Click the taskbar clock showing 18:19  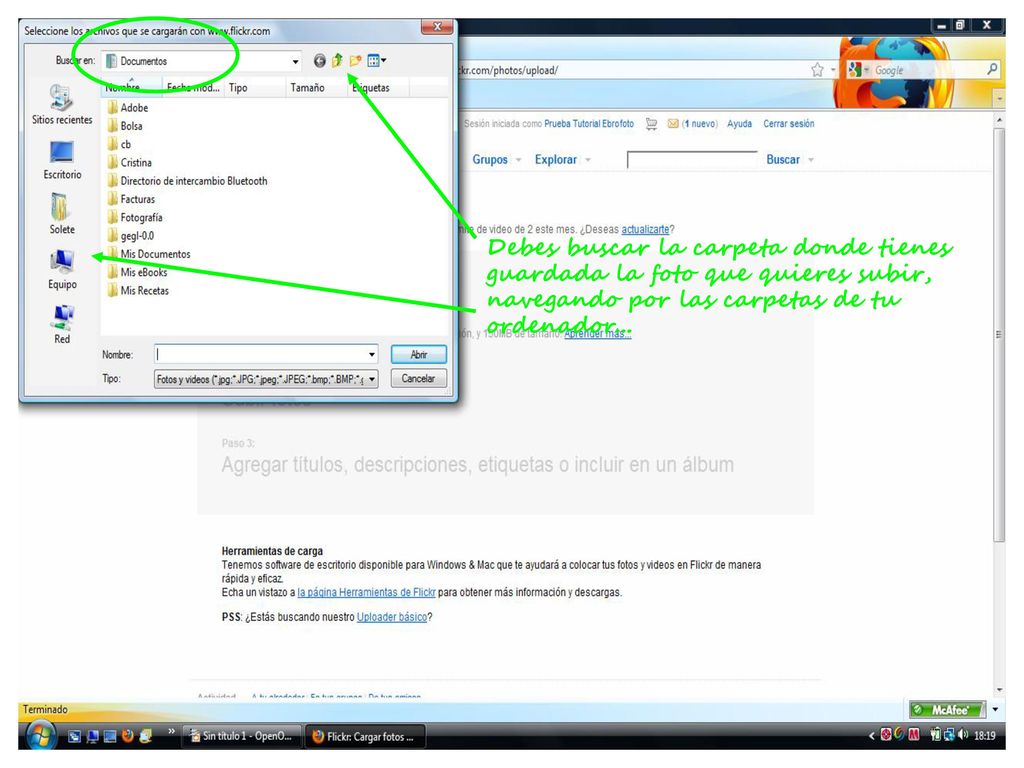pos(985,736)
